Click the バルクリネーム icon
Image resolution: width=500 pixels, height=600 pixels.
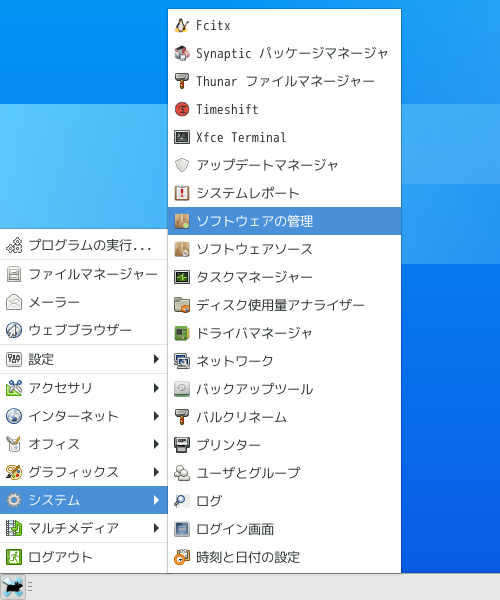(x=182, y=417)
